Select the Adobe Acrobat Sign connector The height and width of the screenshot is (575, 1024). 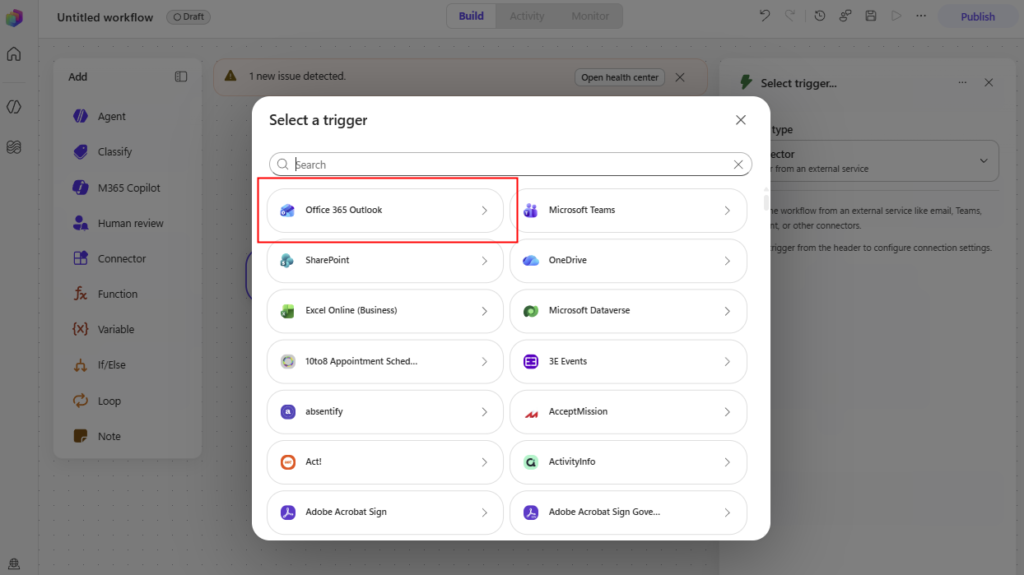click(385, 512)
